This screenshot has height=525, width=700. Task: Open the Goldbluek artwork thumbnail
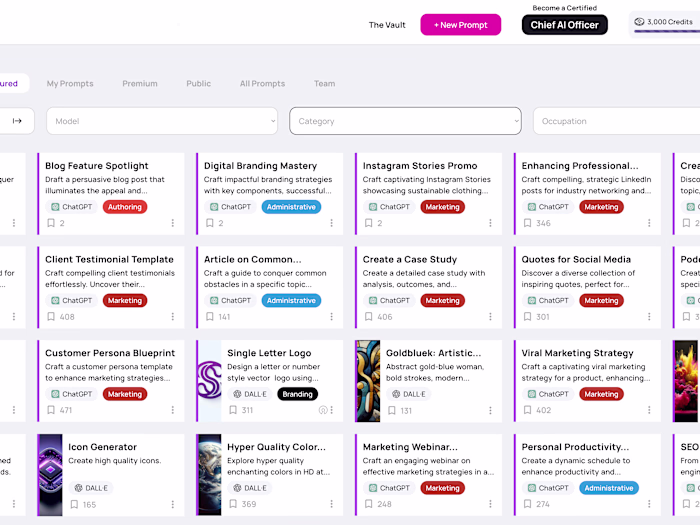coord(368,381)
